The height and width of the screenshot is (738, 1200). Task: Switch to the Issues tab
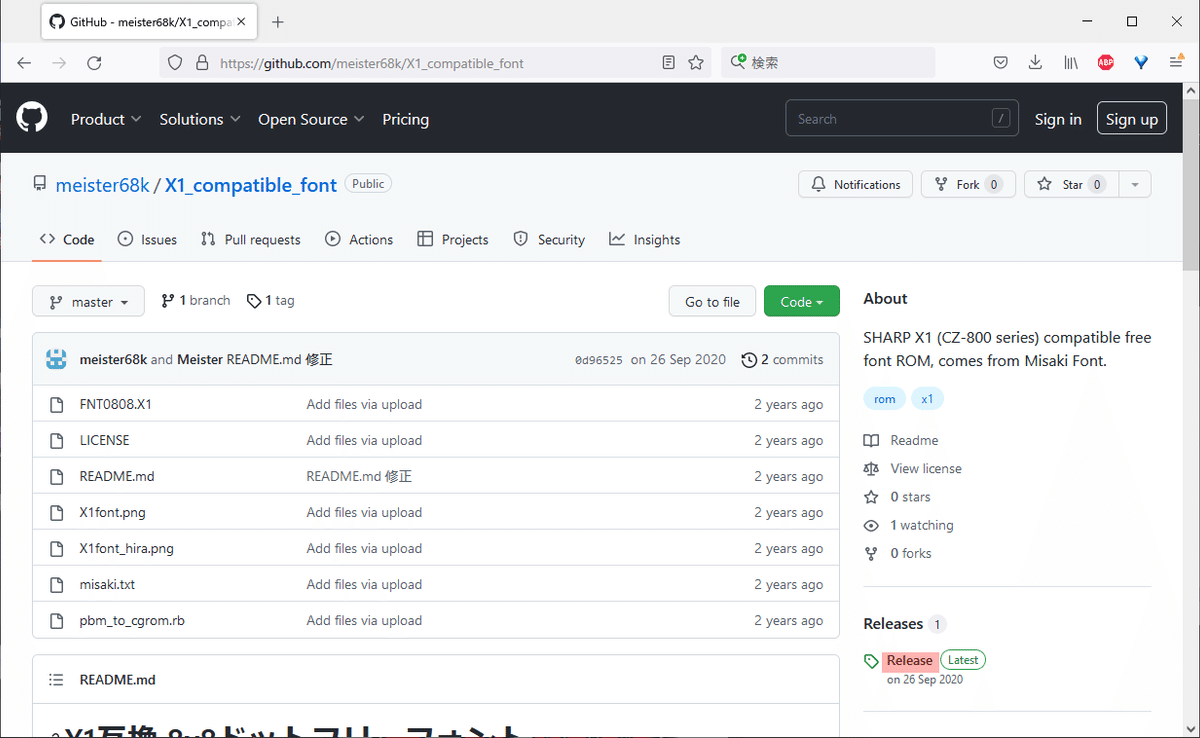pyautogui.click(x=147, y=239)
